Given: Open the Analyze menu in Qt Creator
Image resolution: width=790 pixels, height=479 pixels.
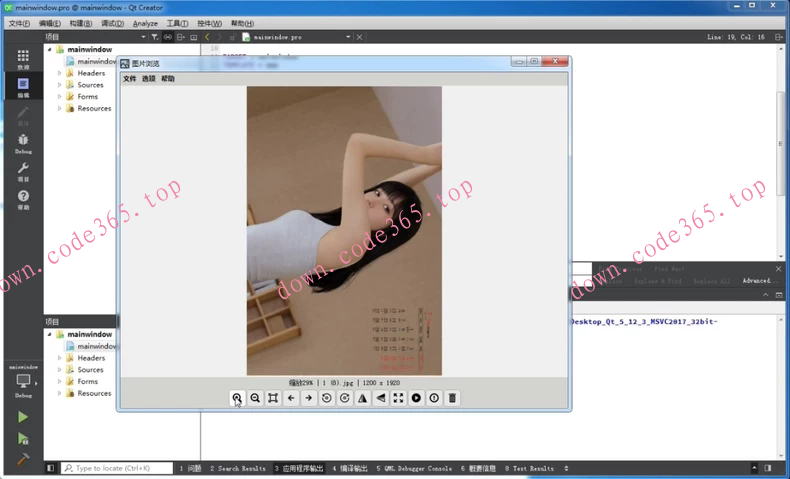Looking at the screenshot, I should coord(145,23).
